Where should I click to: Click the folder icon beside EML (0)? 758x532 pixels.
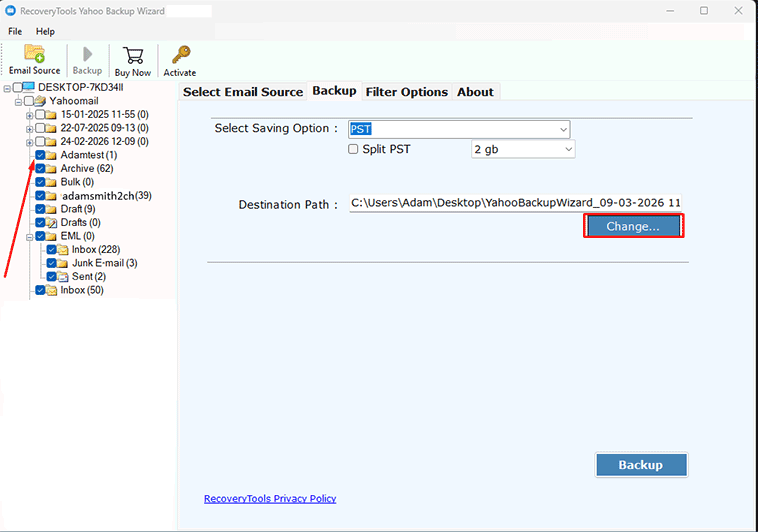[51, 236]
